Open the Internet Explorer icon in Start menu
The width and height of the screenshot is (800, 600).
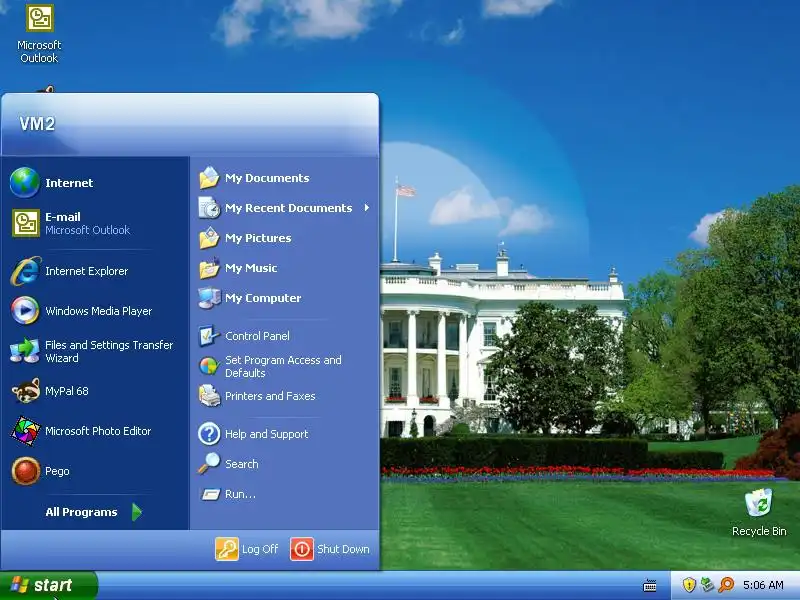pyautogui.click(x=26, y=271)
